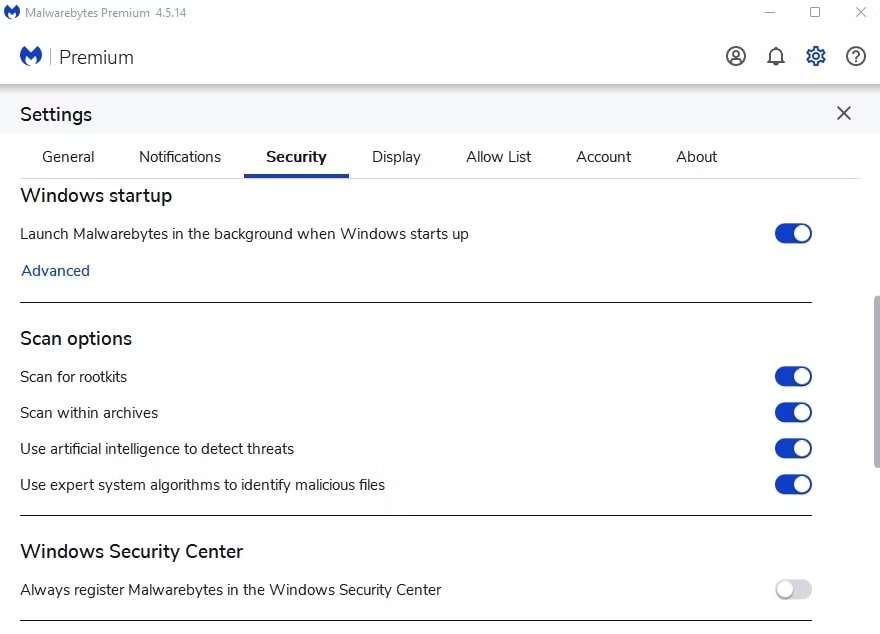
Task: Enable Windows Security Center registration toggle
Action: (793, 590)
